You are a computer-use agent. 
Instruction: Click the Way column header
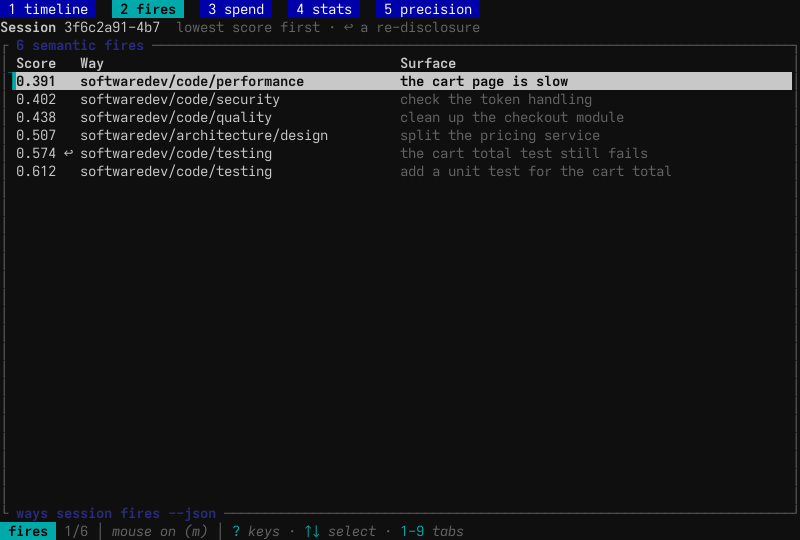[92, 63]
